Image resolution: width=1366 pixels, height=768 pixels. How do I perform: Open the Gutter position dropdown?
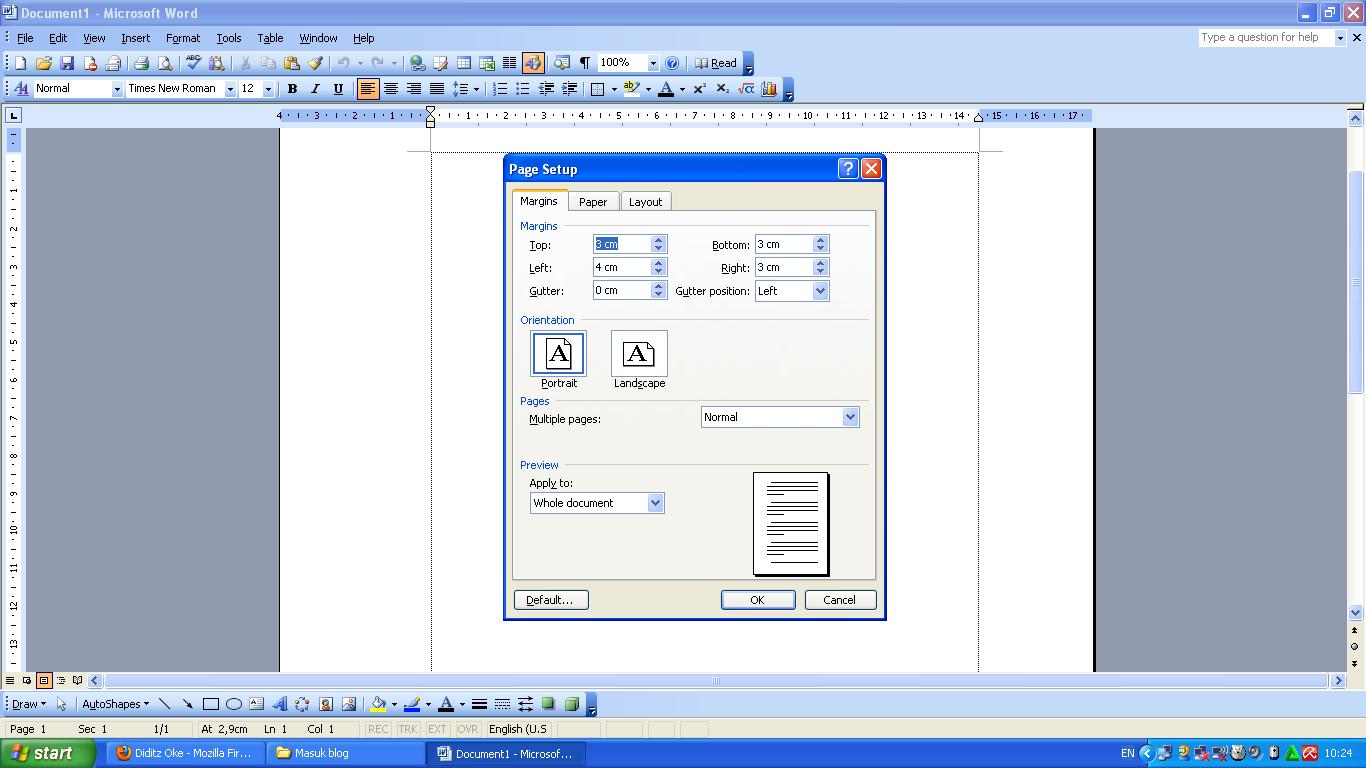820,291
